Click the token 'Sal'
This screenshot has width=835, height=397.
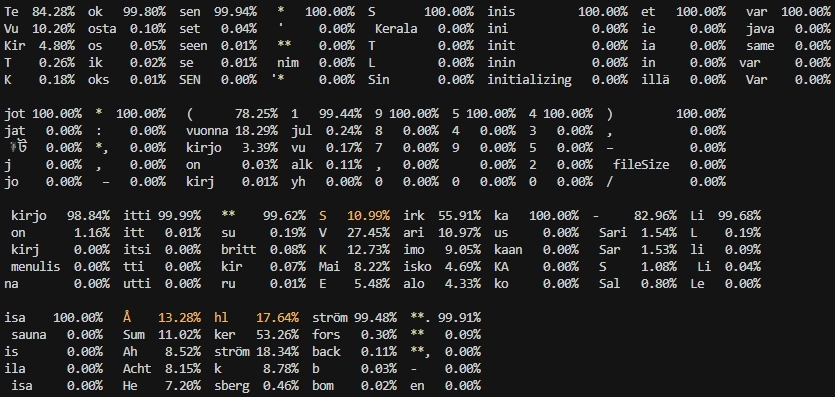click(x=610, y=284)
